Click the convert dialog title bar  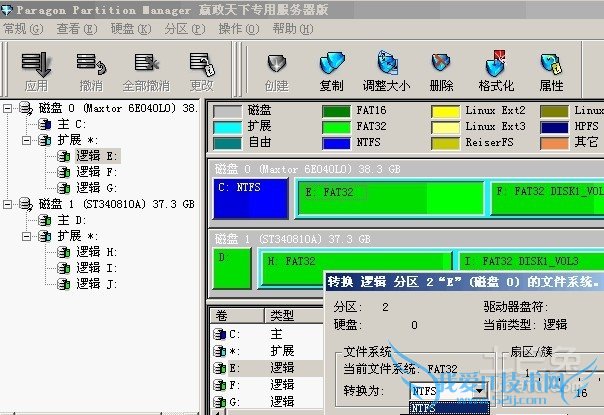(x=464, y=282)
